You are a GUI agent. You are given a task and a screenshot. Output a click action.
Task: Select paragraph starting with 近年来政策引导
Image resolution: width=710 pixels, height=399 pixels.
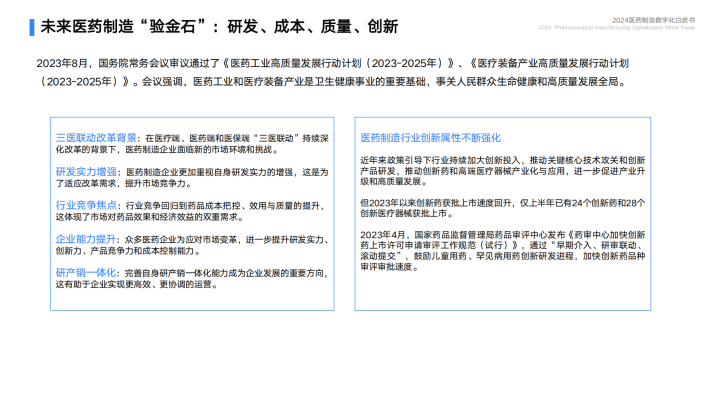click(503, 171)
